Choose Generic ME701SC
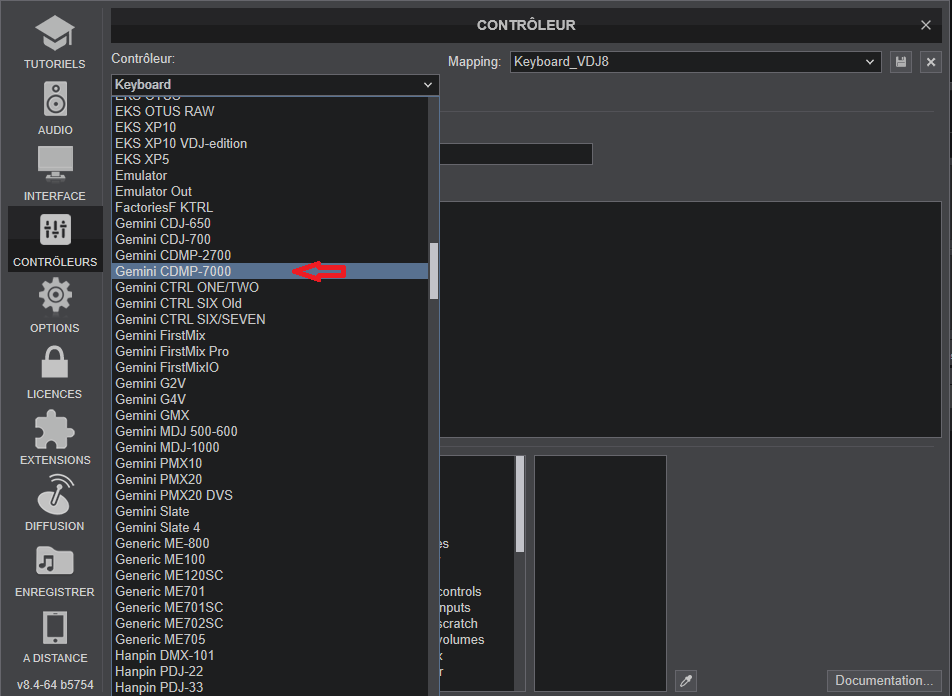 [x=270, y=607]
